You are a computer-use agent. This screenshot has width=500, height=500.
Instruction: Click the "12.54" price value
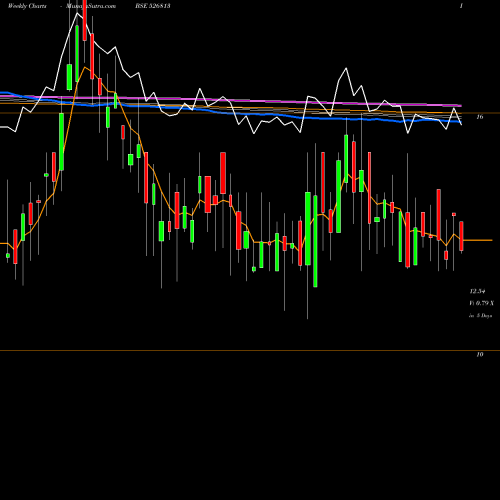[x=477, y=291]
